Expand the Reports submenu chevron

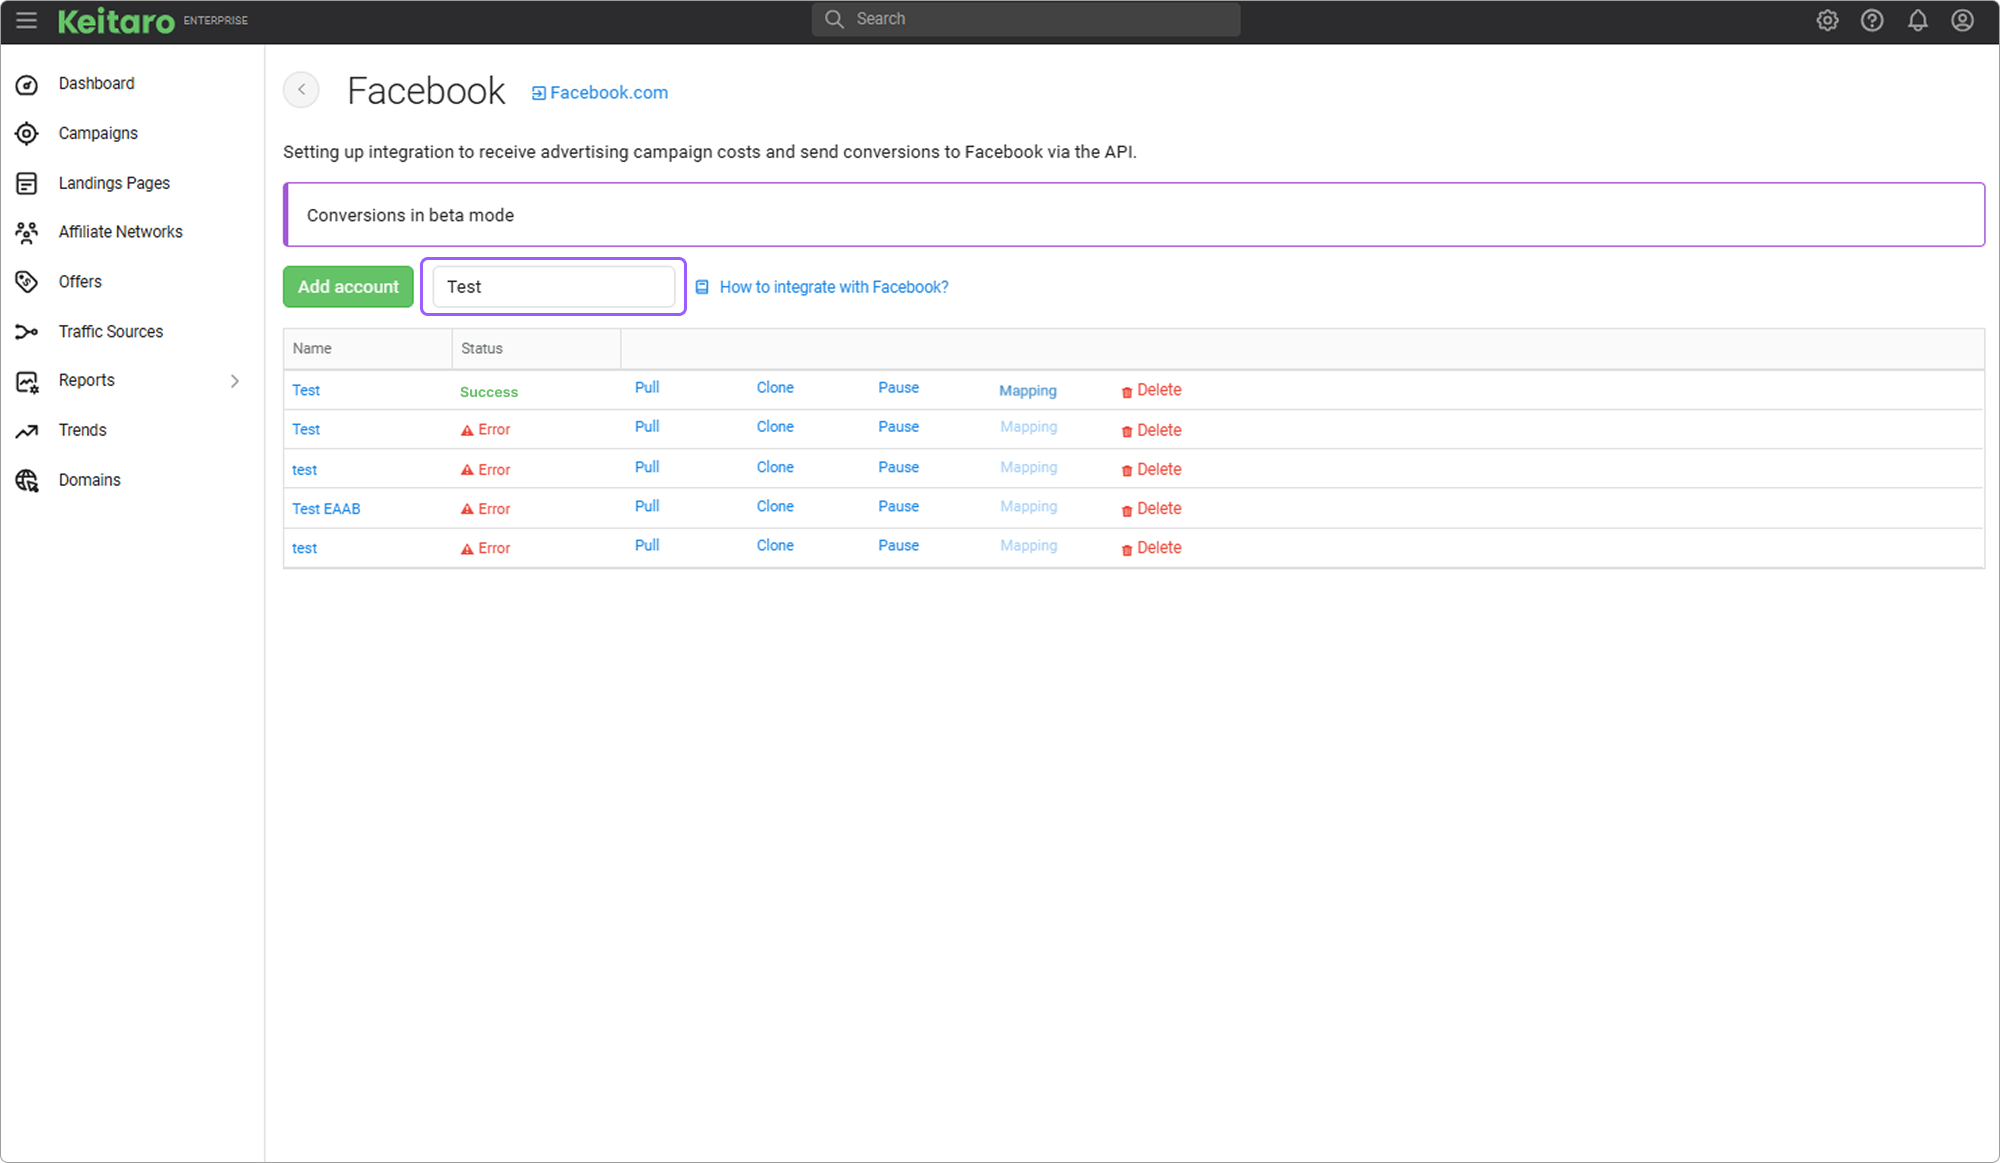(x=235, y=381)
